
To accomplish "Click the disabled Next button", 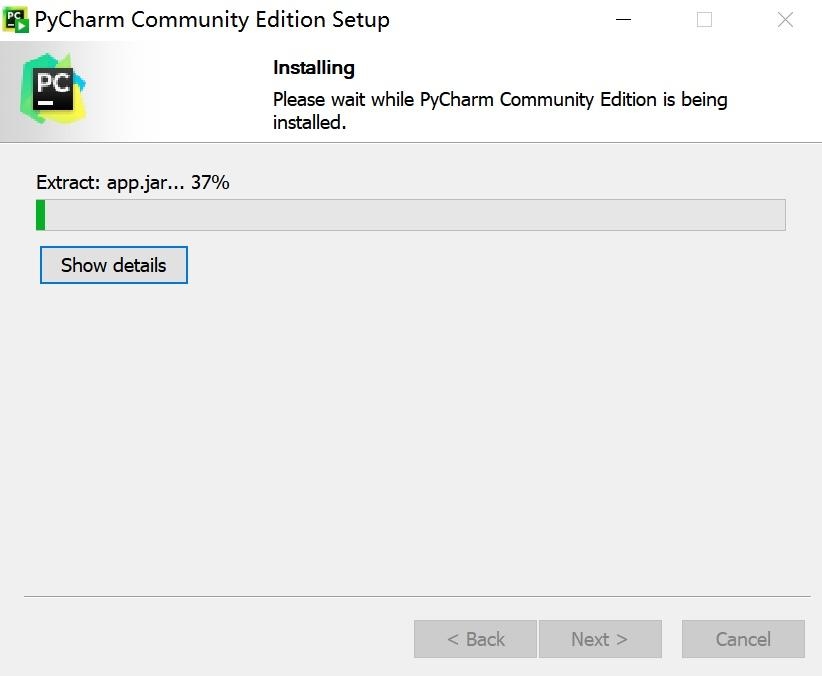I will 600,639.
